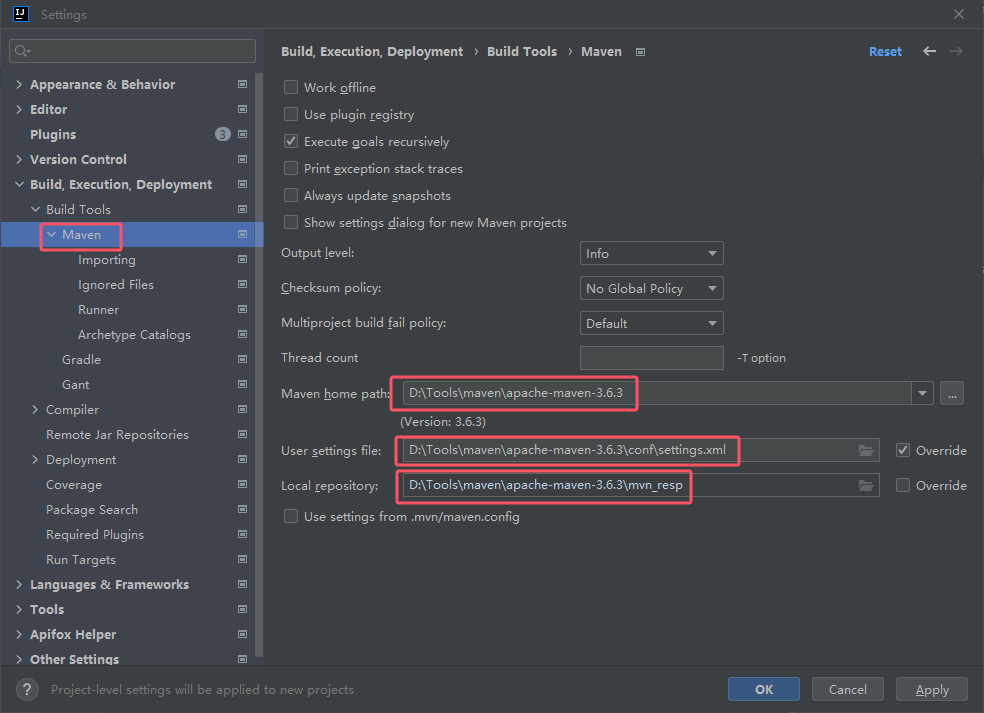Open the Output level dropdown
The height and width of the screenshot is (713, 984).
(651, 253)
